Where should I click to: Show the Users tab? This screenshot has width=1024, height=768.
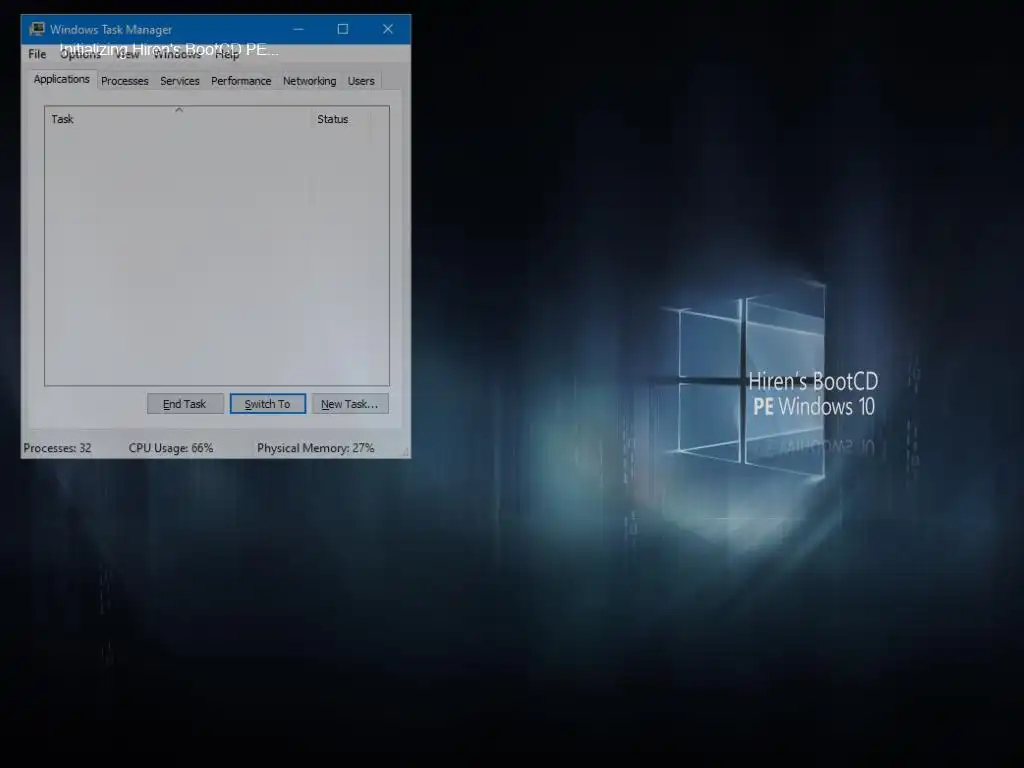(361, 81)
